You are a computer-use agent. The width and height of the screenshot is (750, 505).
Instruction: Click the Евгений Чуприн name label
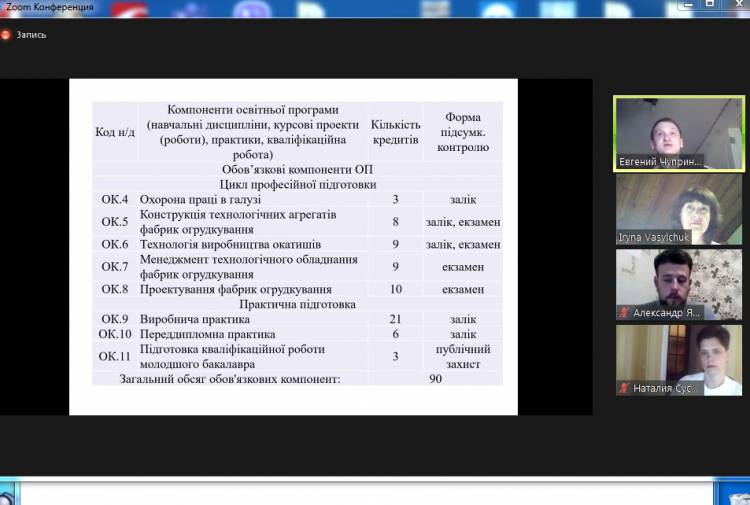pyautogui.click(x=662, y=161)
